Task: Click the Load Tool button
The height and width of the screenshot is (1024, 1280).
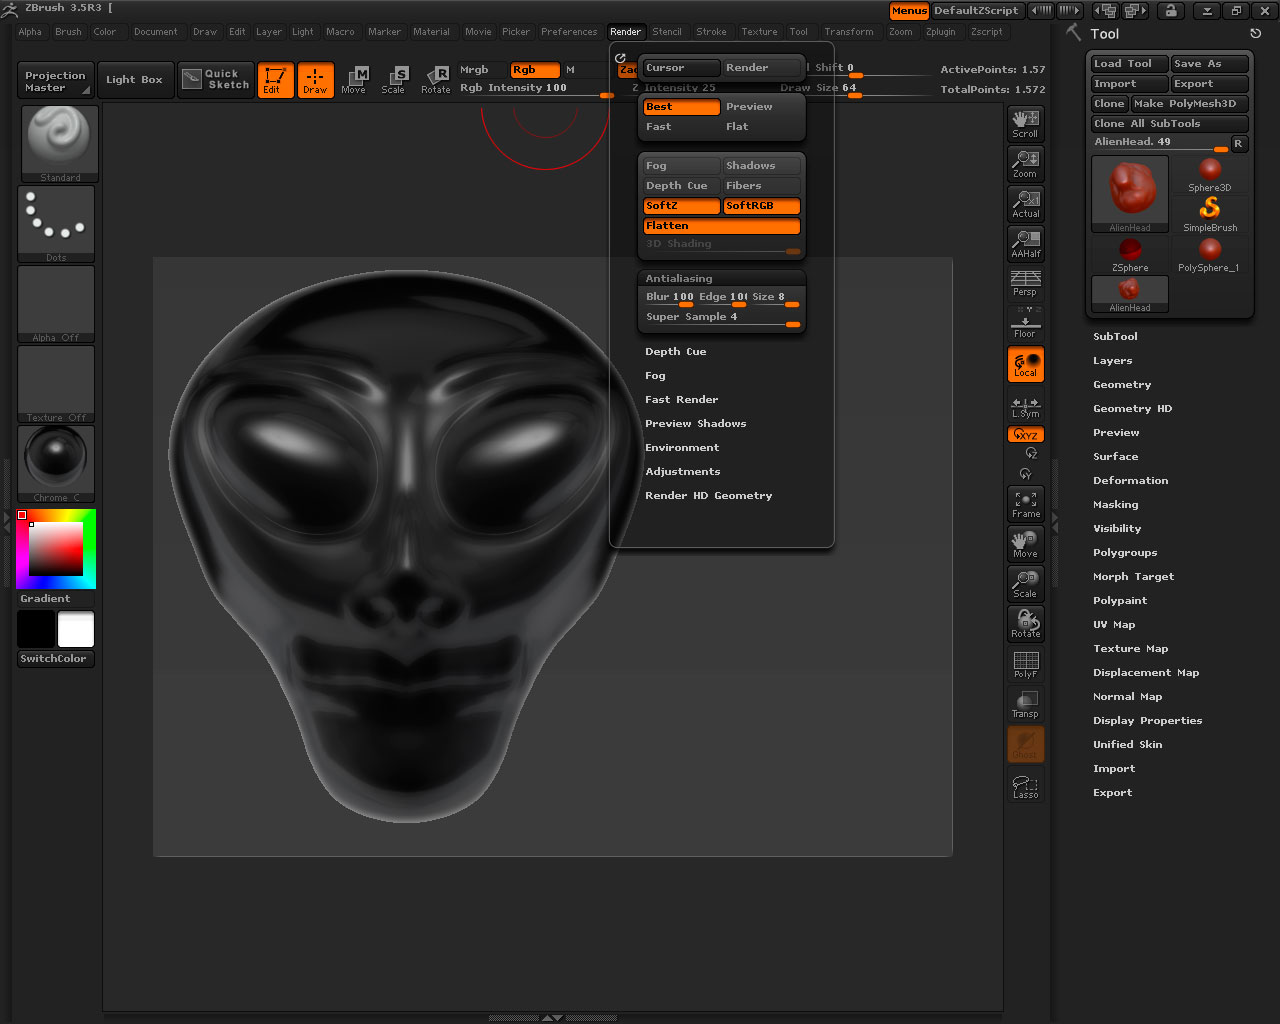Action: pyautogui.click(x=1128, y=64)
